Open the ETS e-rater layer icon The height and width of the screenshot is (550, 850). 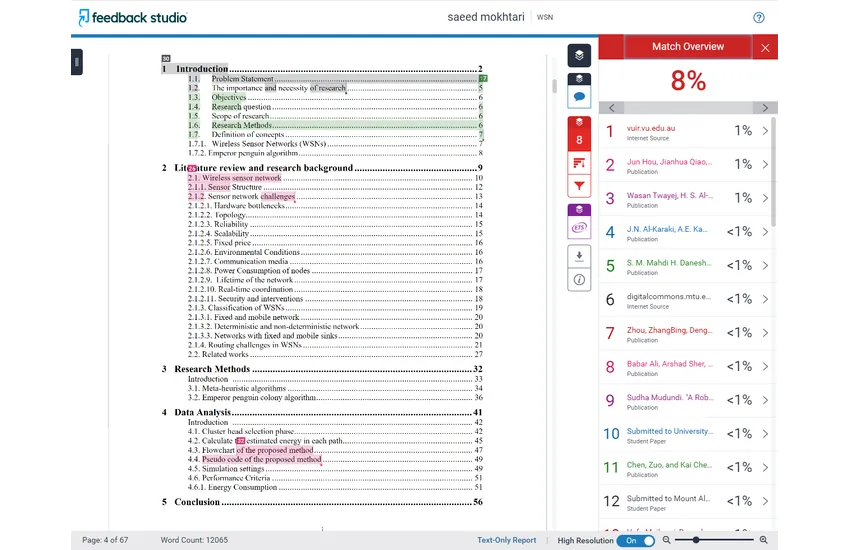[x=579, y=228]
